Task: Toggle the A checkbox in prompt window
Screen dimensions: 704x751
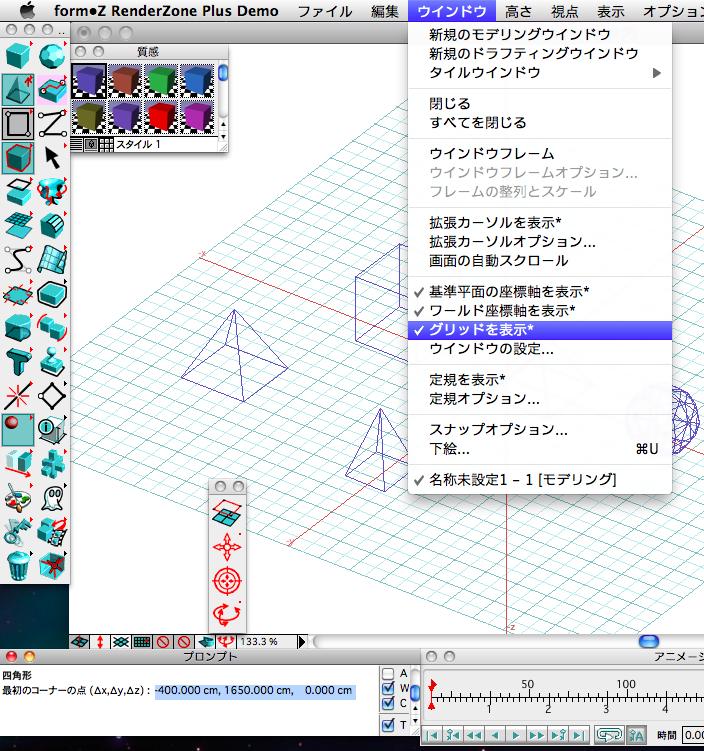Action: click(x=388, y=673)
